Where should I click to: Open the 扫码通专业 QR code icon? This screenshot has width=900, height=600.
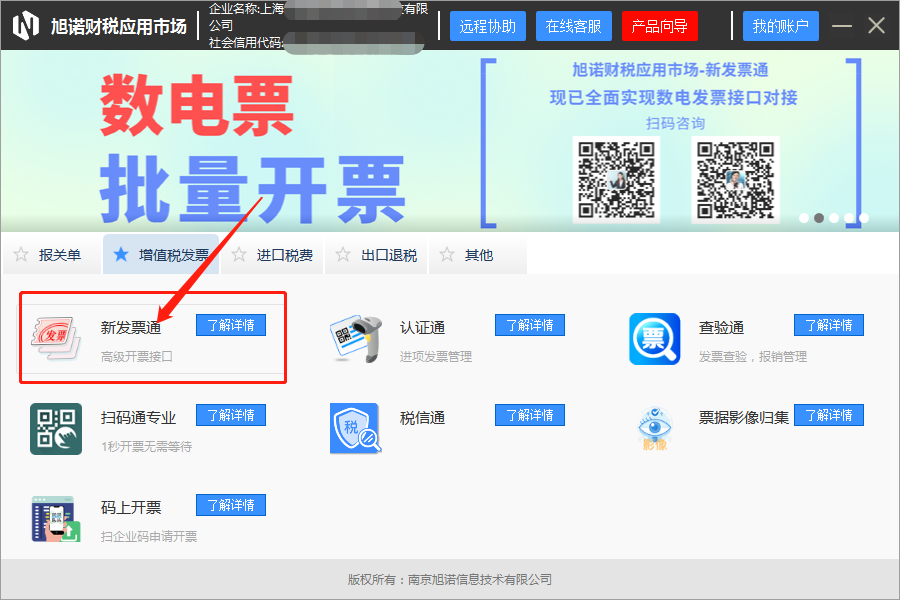[x=56, y=428]
